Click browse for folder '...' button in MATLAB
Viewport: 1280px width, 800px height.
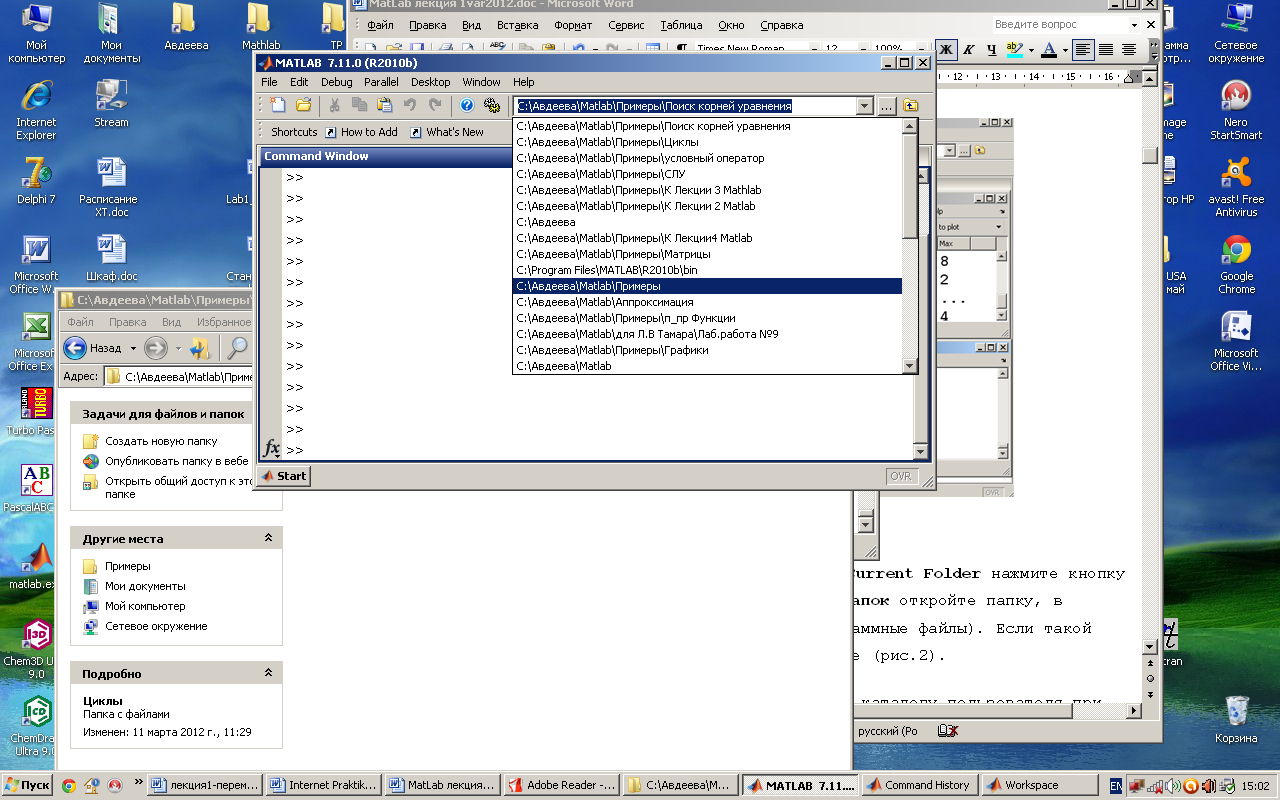point(887,106)
